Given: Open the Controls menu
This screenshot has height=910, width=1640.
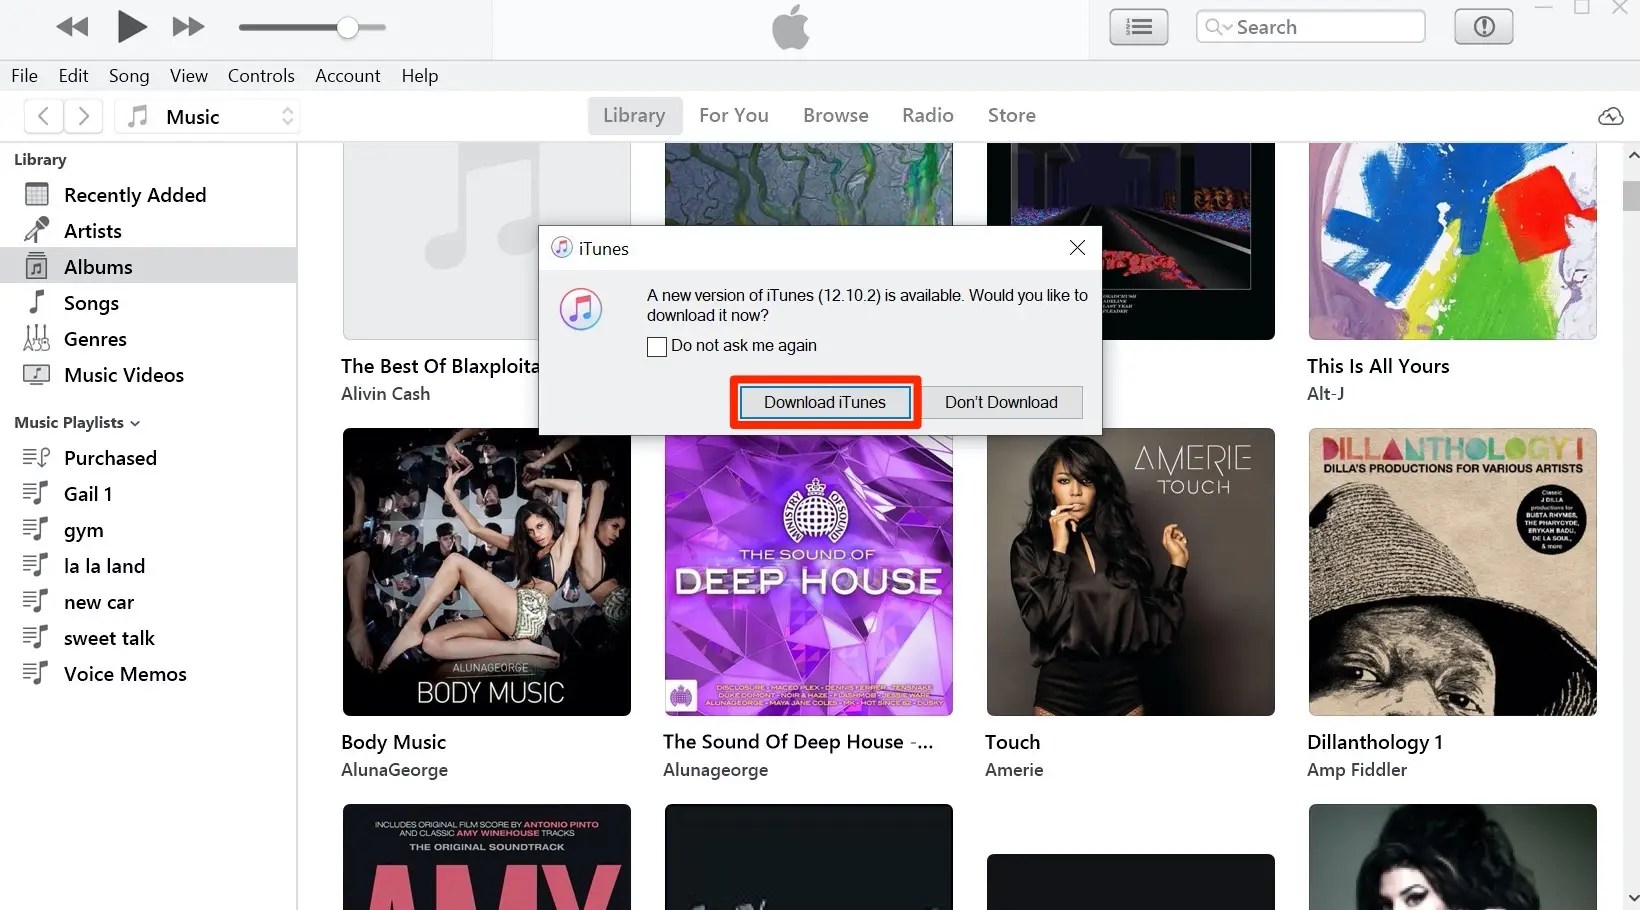Looking at the screenshot, I should 261,76.
